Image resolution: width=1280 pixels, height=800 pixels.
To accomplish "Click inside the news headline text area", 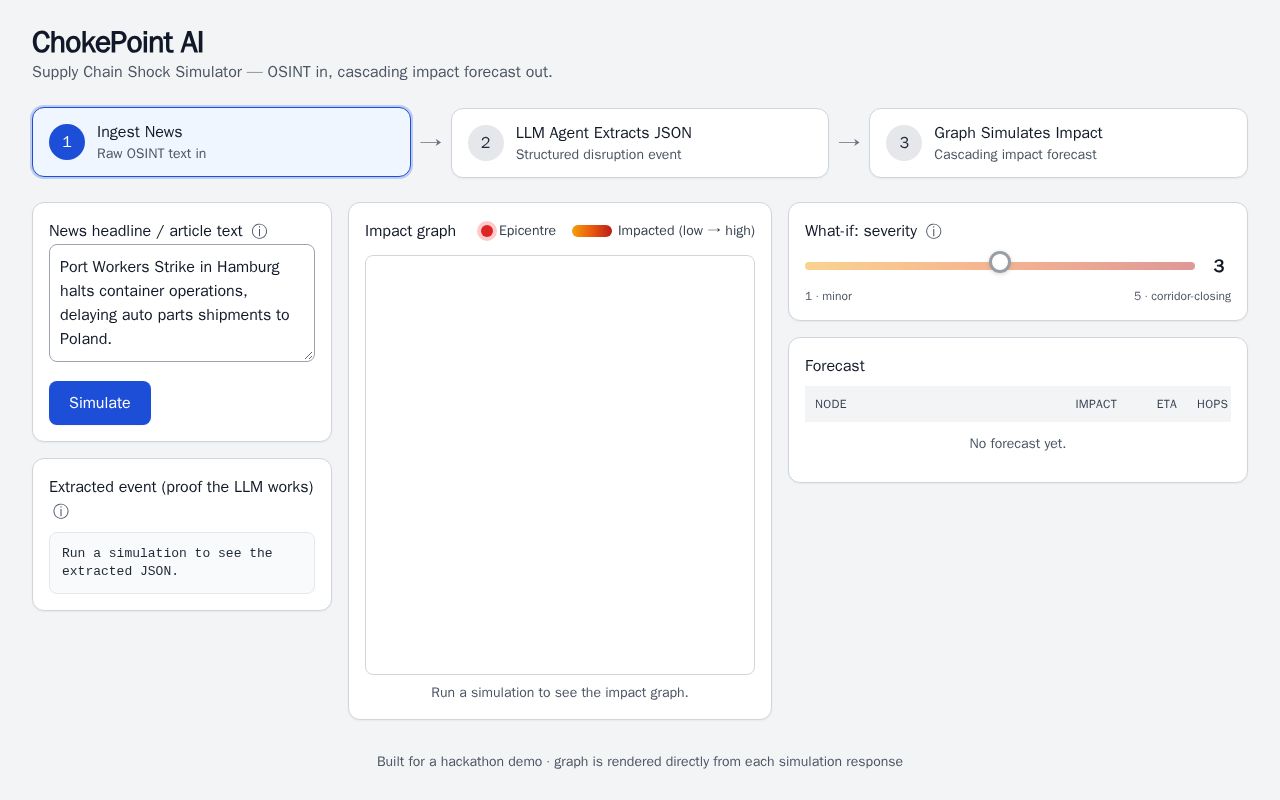I will coord(182,303).
